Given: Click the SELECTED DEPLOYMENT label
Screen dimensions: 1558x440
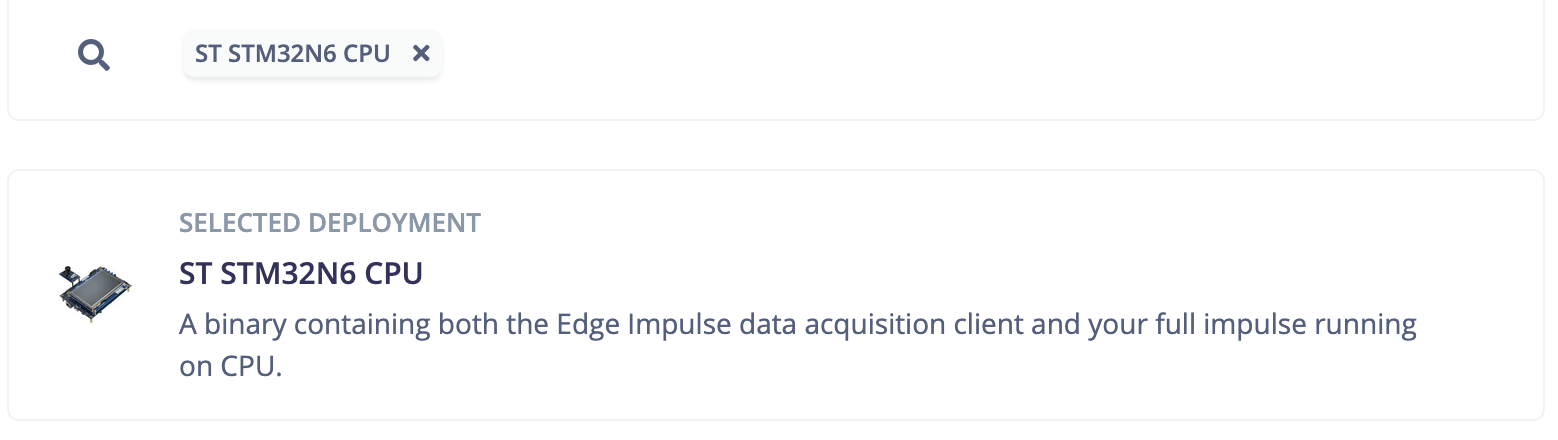Looking at the screenshot, I should (329, 222).
